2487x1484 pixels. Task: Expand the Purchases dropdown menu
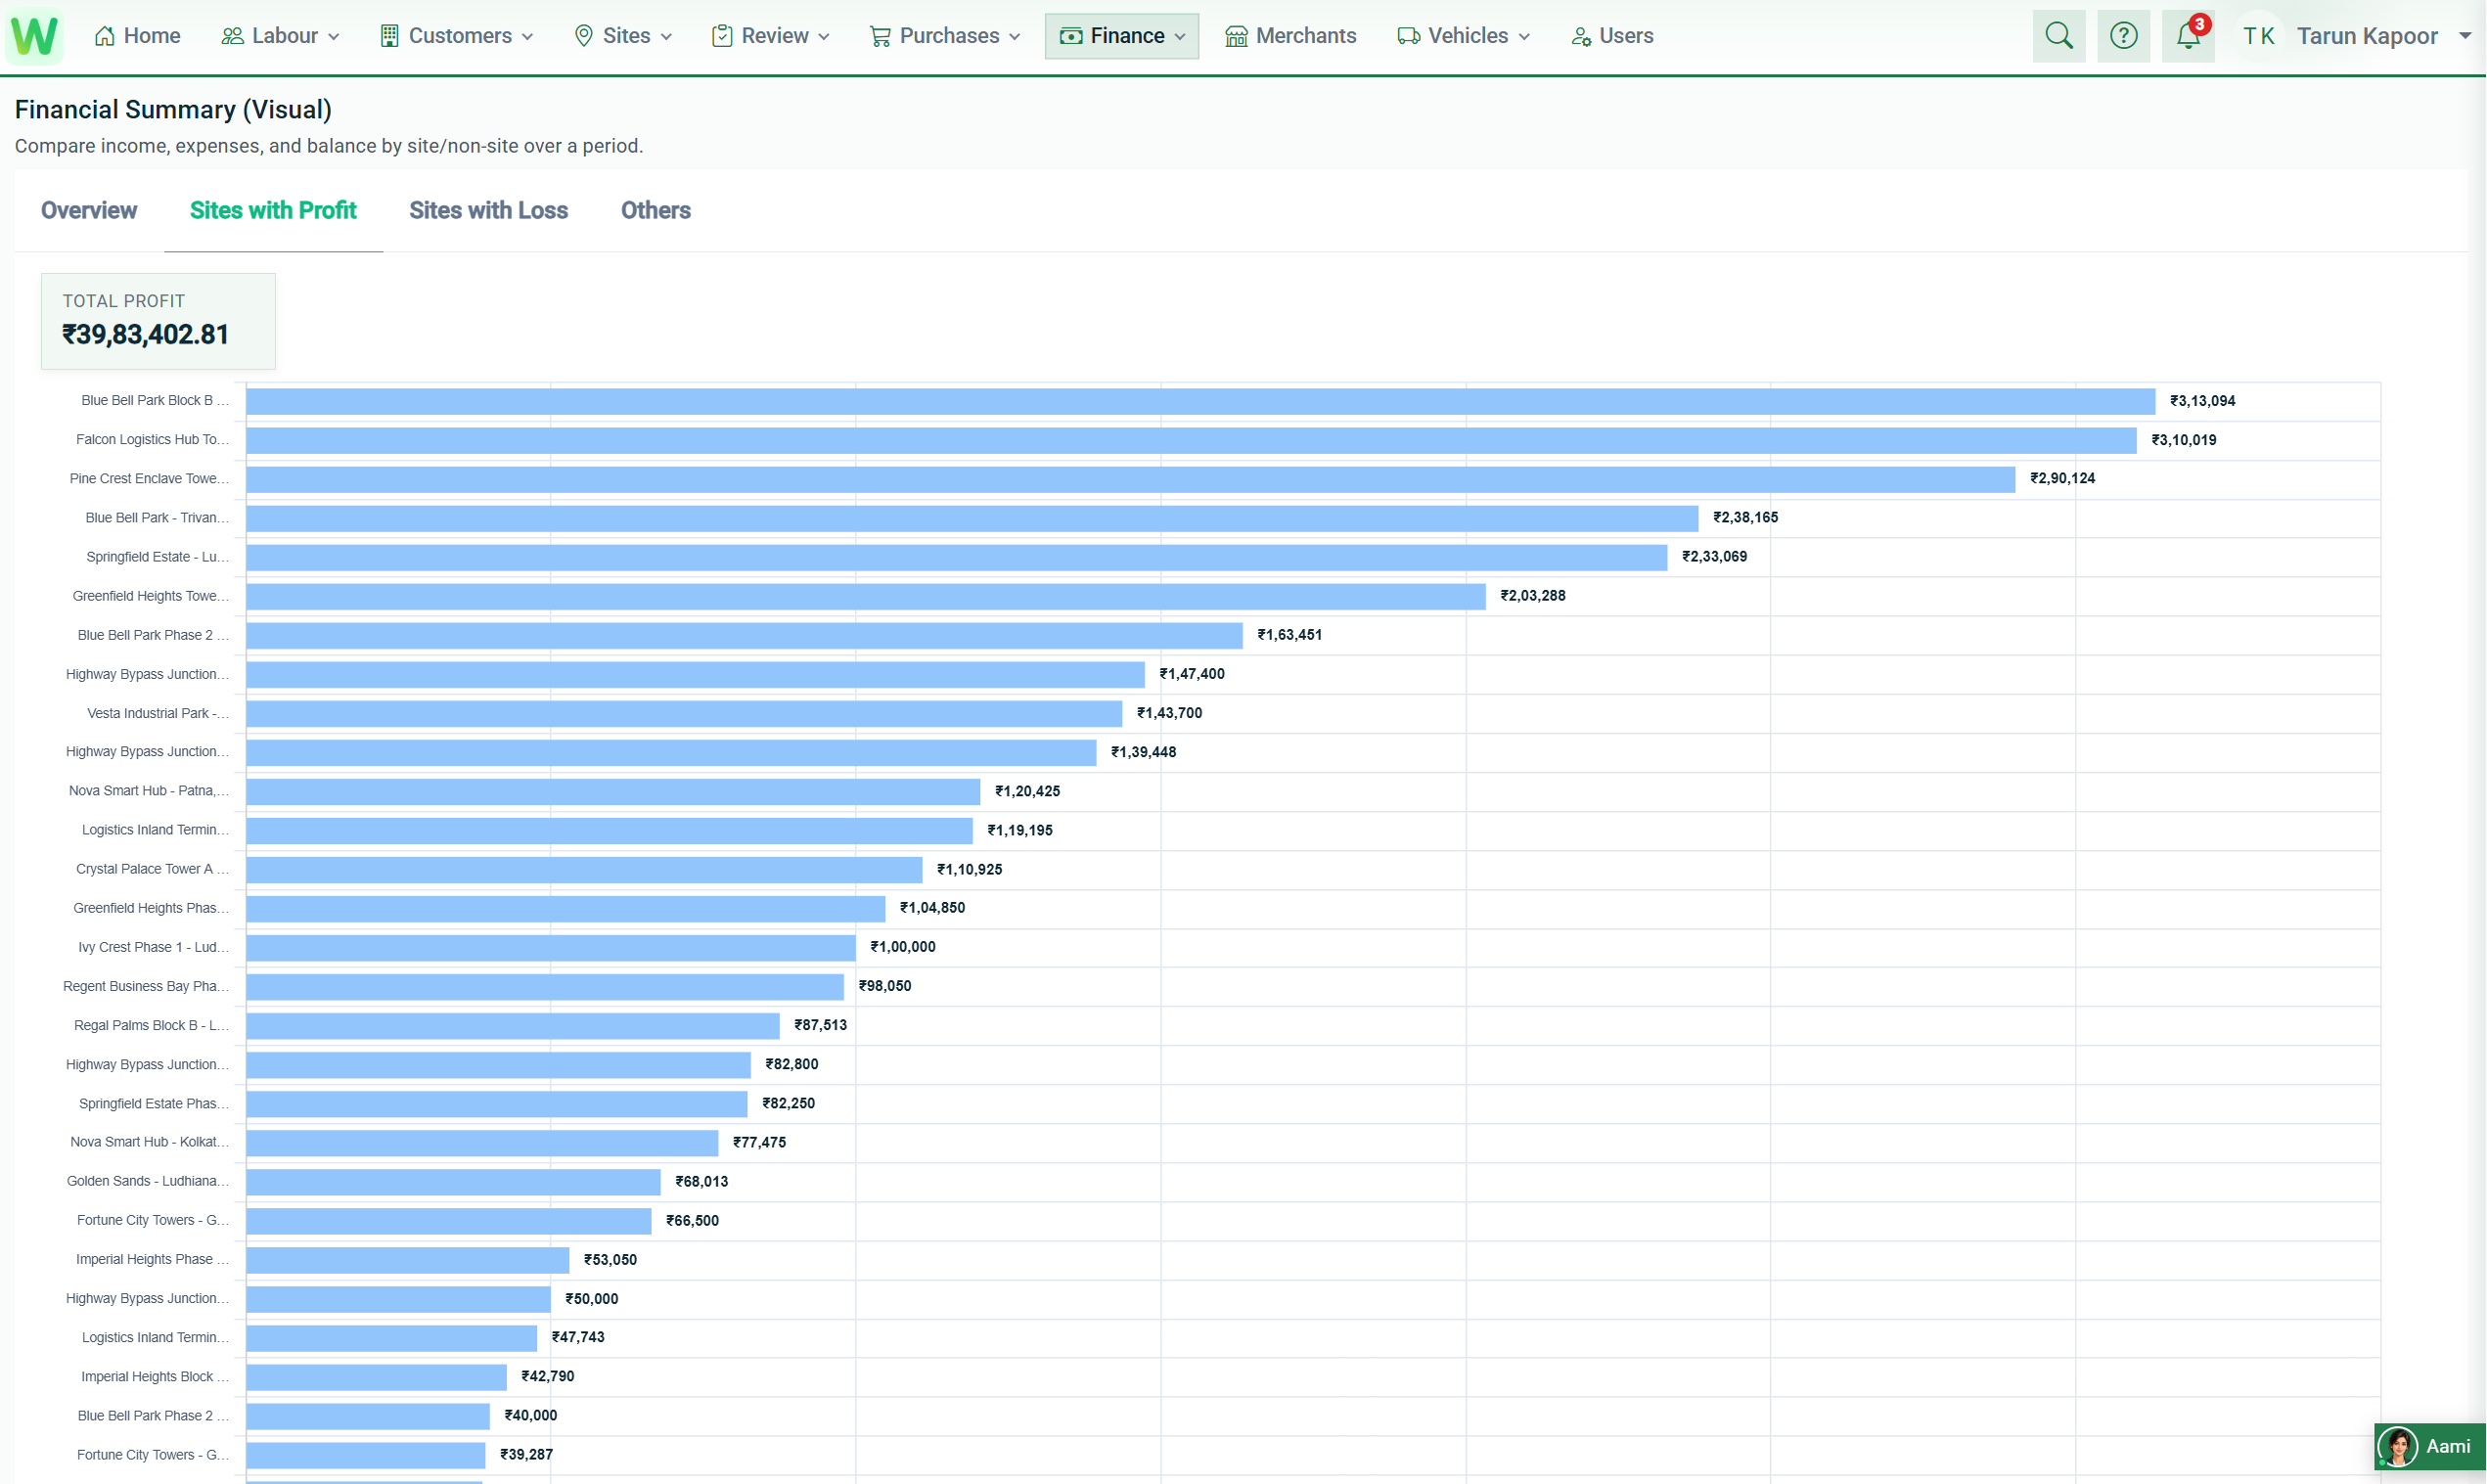click(945, 36)
